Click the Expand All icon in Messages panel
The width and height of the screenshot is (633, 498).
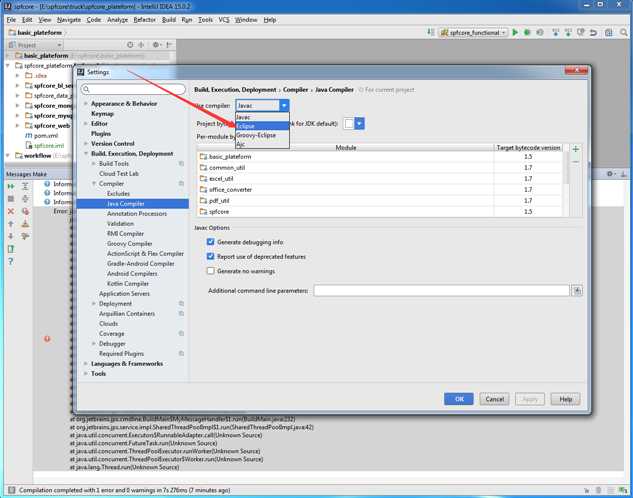pyautogui.click(x=25, y=186)
